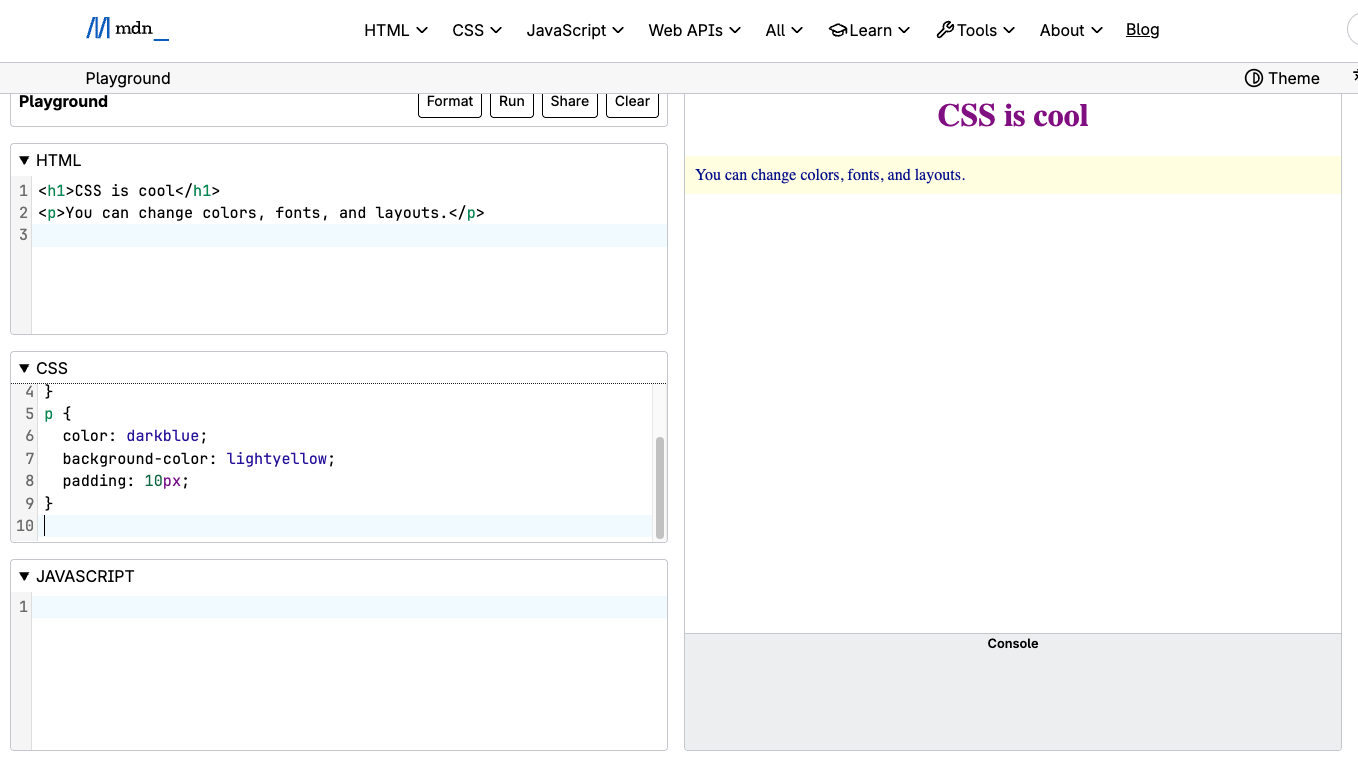
Task: Click the h1 line in HTML editor
Action: pyautogui.click(x=129, y=191)
